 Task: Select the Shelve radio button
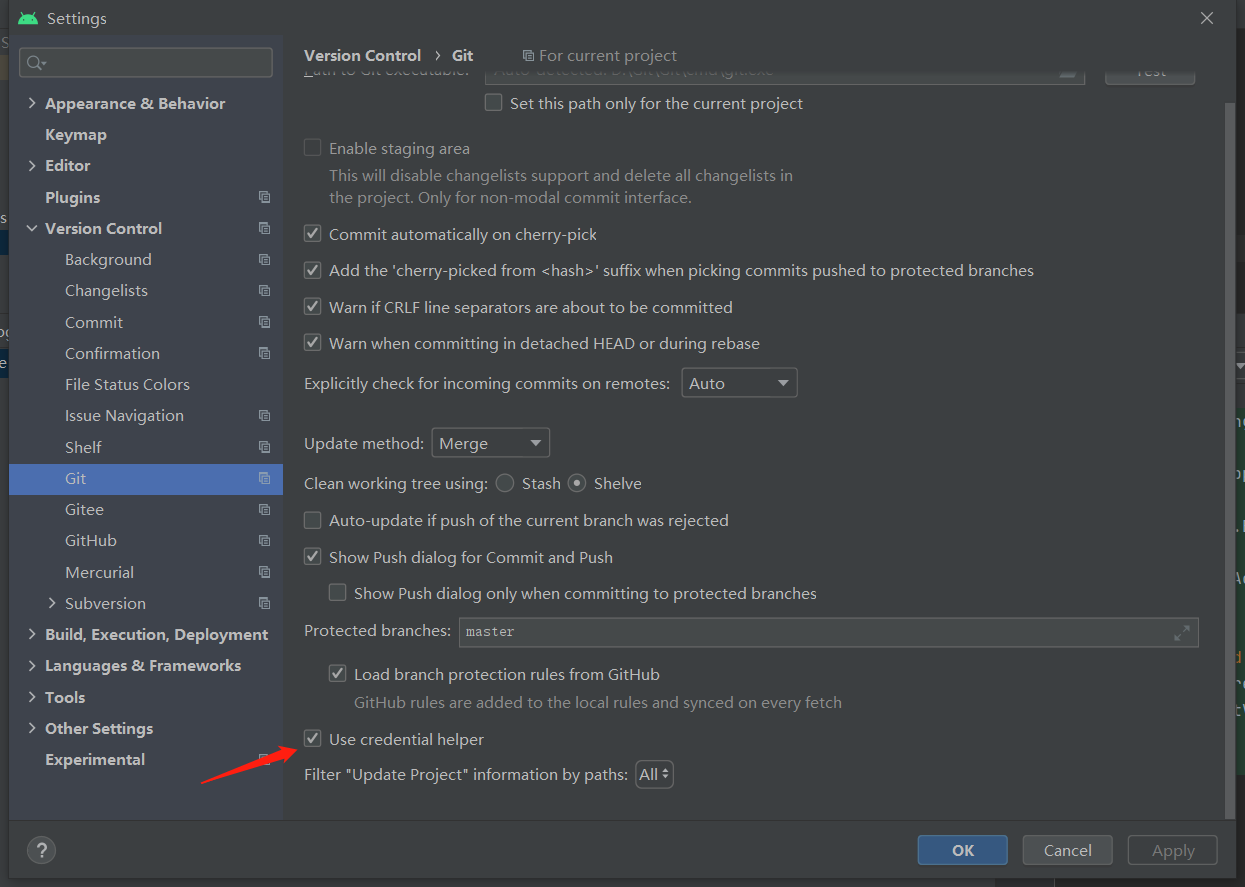coord(577,483)
